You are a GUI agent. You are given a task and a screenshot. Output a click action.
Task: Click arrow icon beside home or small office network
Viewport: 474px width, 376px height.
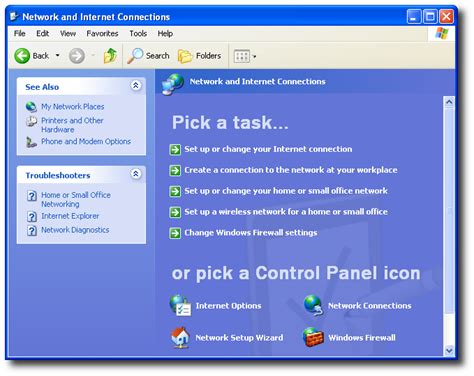coord(175,192)
